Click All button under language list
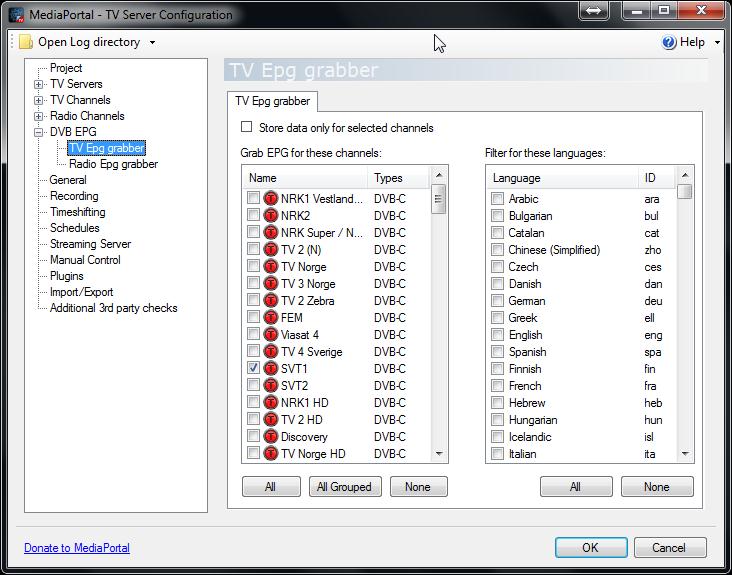Screen dimensions: 732x575 (576, 487)
